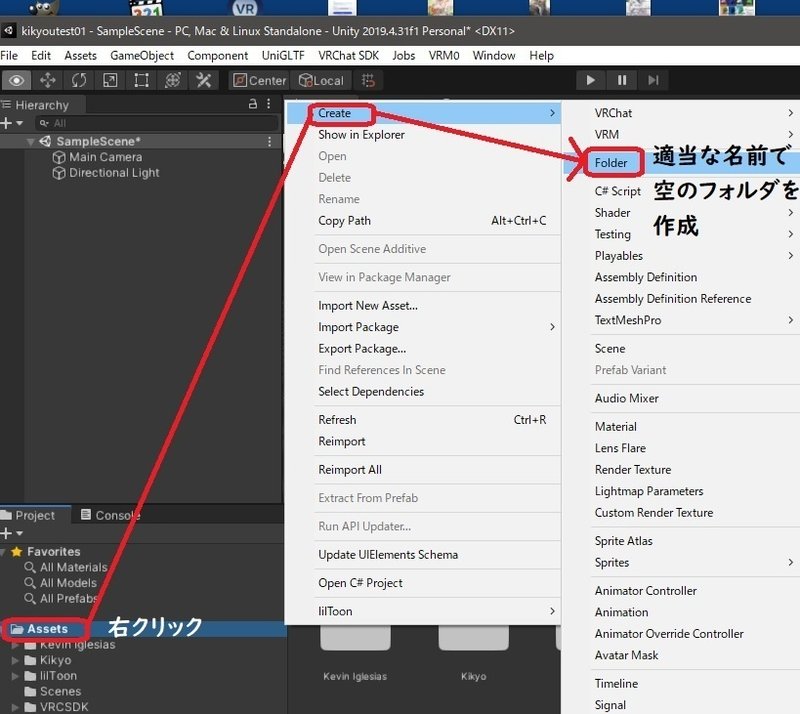Screen dimensions: 800x714
Task: Expand the lilToon folder in tree
Action: point(16,676)
